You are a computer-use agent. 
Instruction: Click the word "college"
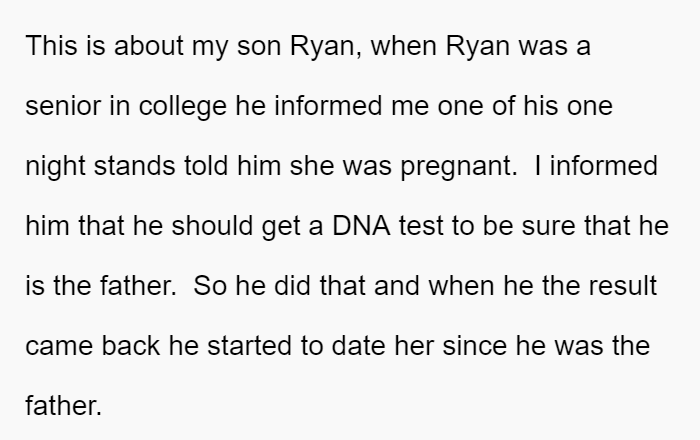pyautogui.click(x=183, y=106)
